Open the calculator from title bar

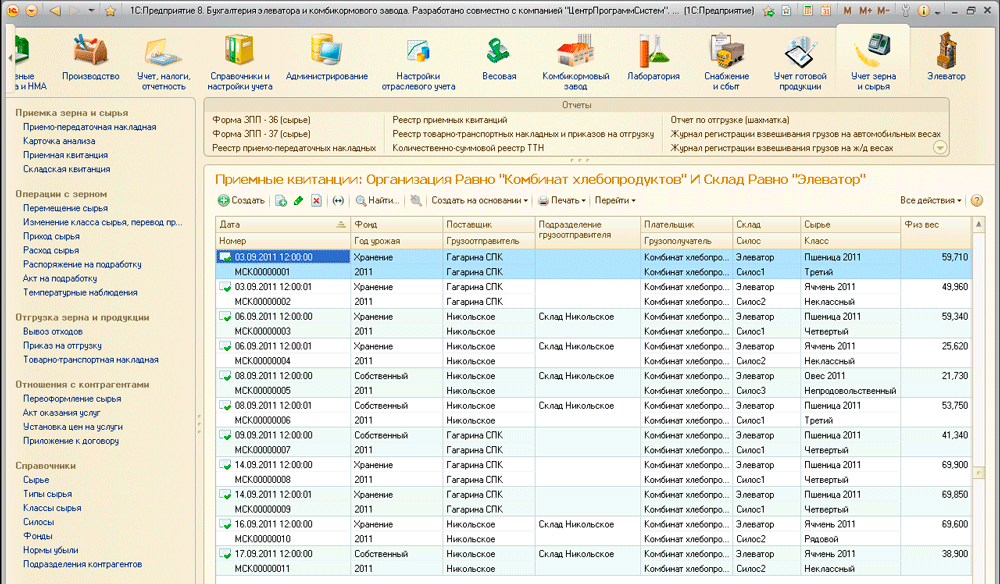807,11
